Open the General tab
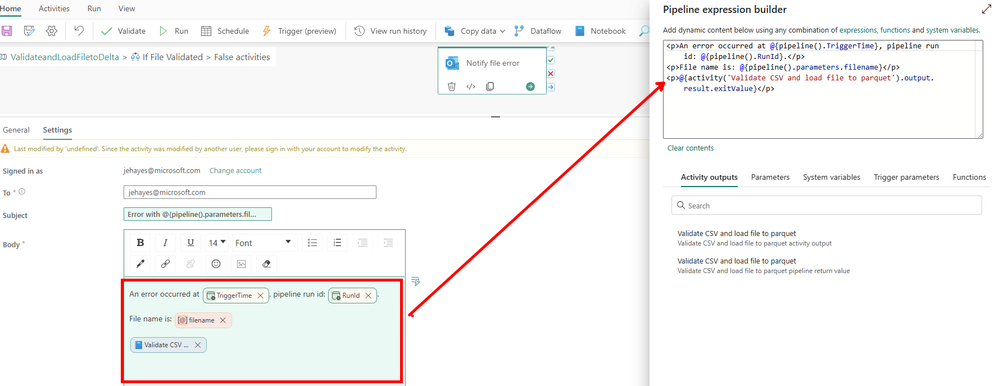The image size is (999, 386). pyautogui.click(x=16, y=130)
